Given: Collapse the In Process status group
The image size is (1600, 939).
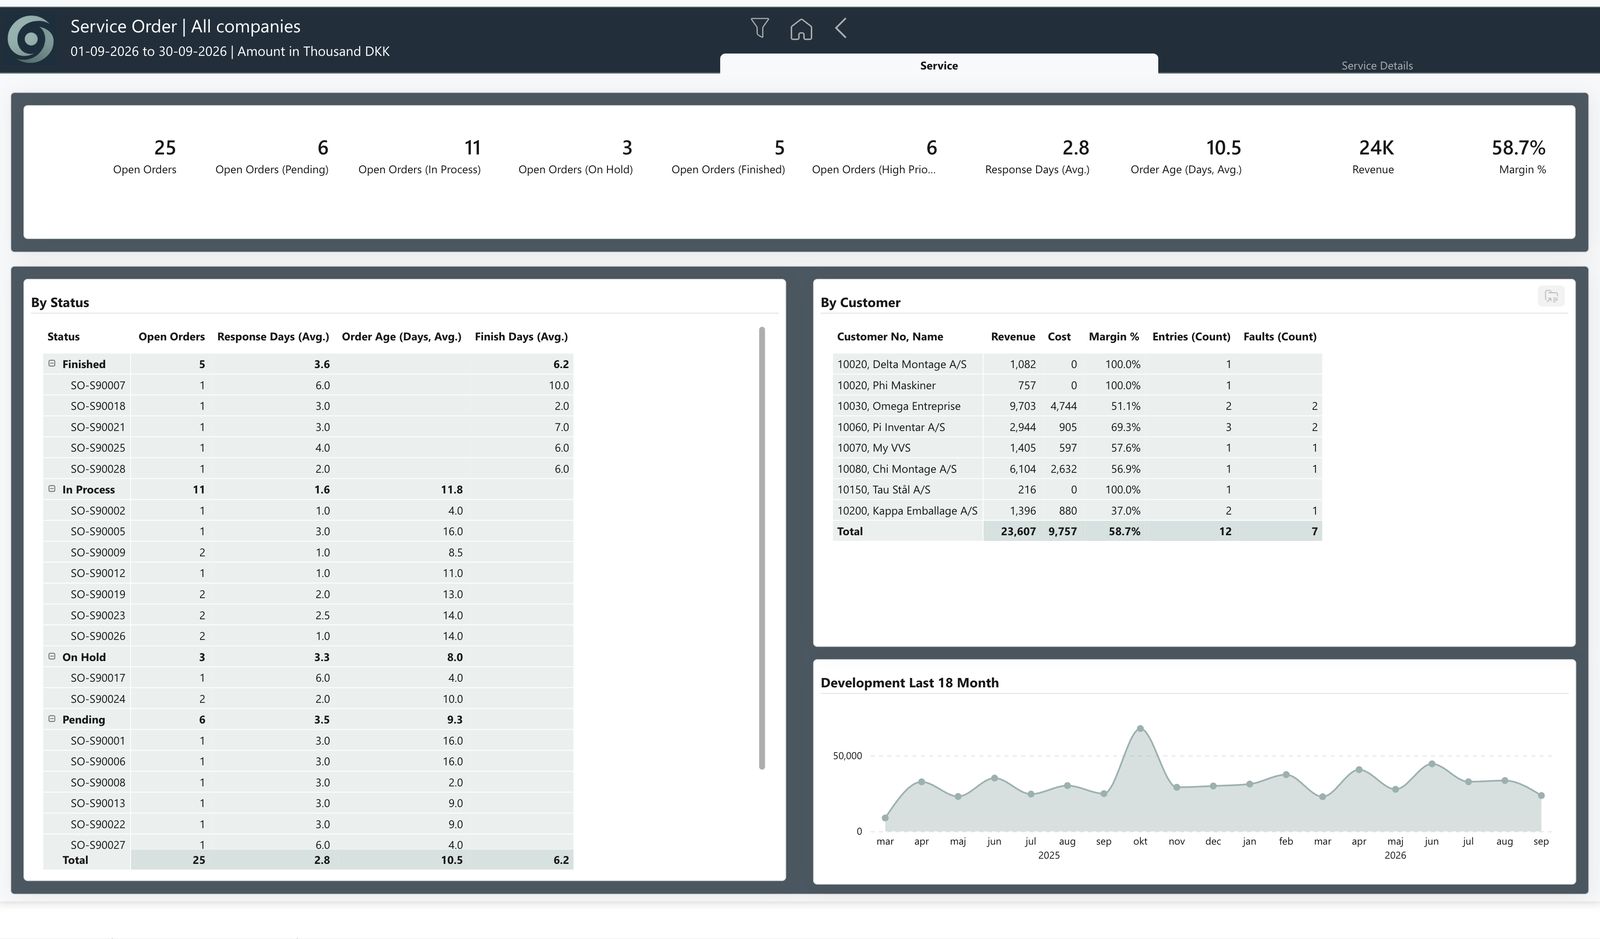Looking at the screenshot, I should (x=52, y=489).
